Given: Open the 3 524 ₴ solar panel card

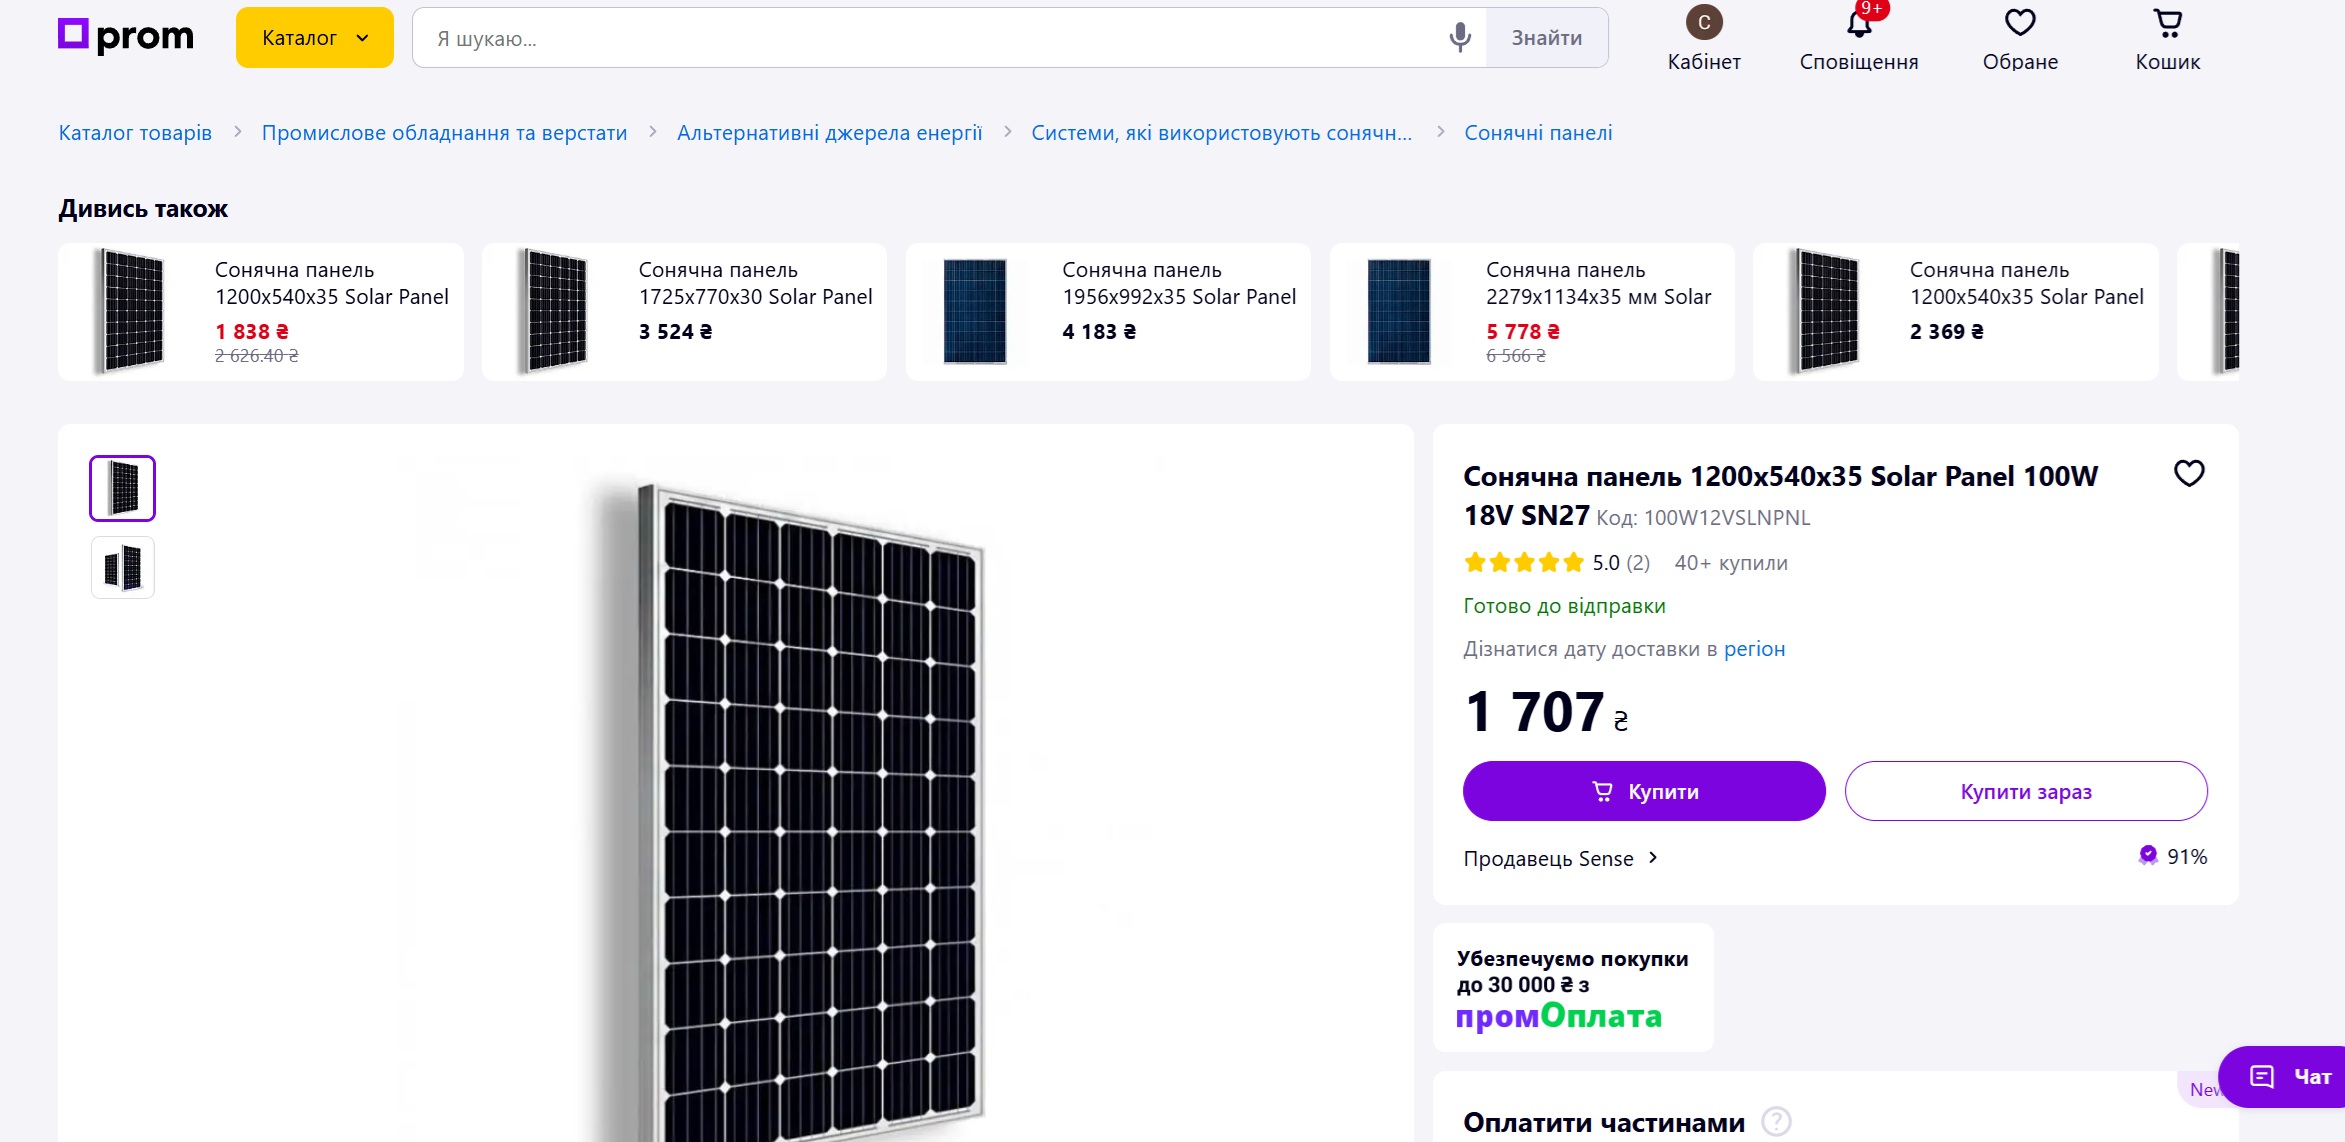Looking at the screenshot, I should 684,312.
